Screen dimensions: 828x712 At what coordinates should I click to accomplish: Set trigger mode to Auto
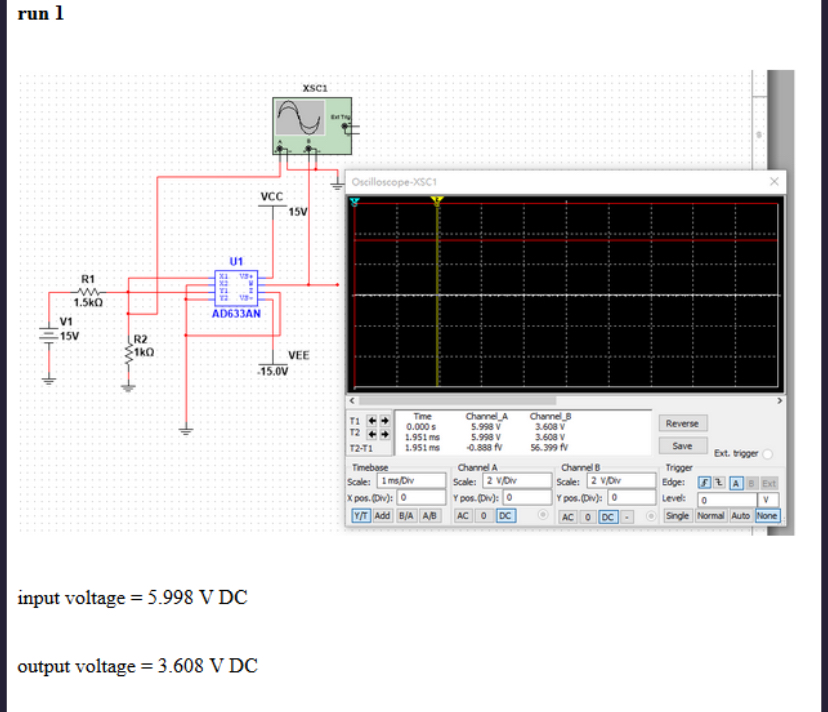point(741,516)
